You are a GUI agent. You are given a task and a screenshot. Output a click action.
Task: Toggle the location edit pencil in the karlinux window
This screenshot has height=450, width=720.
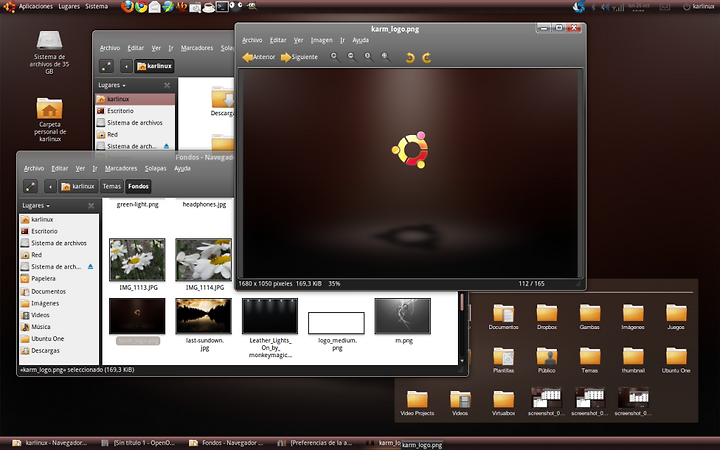pos(106,66)
